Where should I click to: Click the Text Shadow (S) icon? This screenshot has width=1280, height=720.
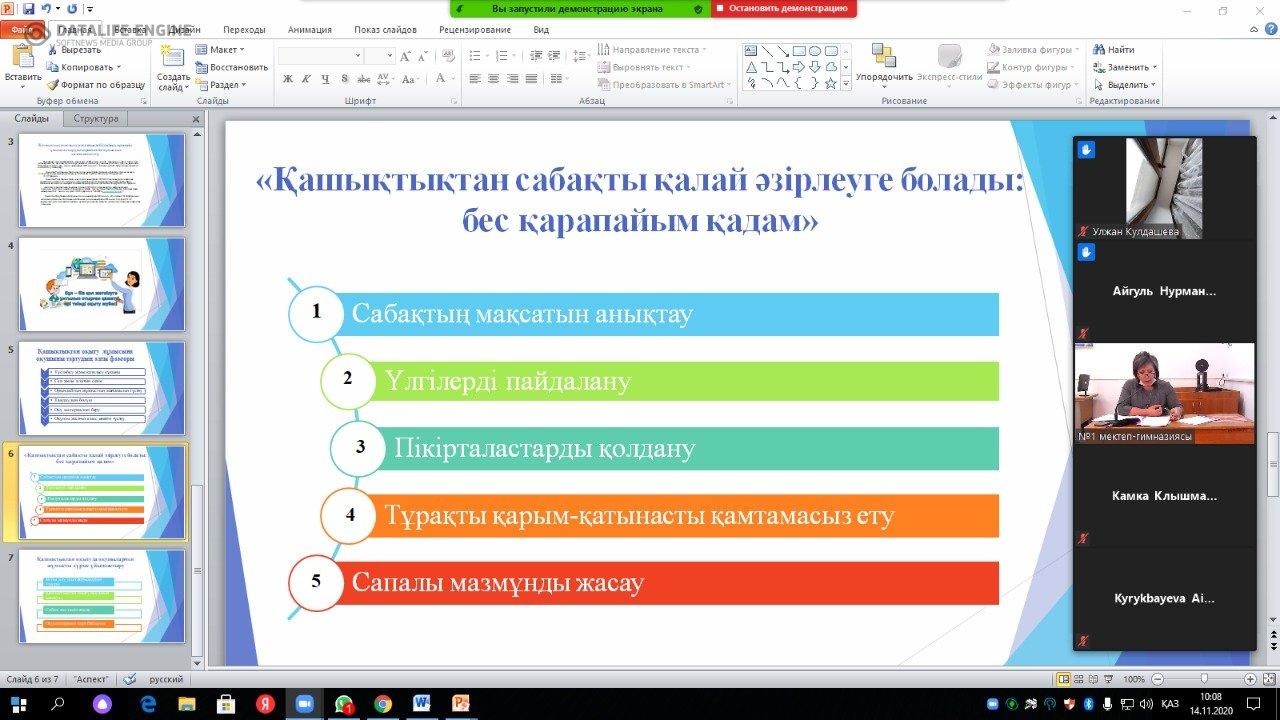[344, 79]
